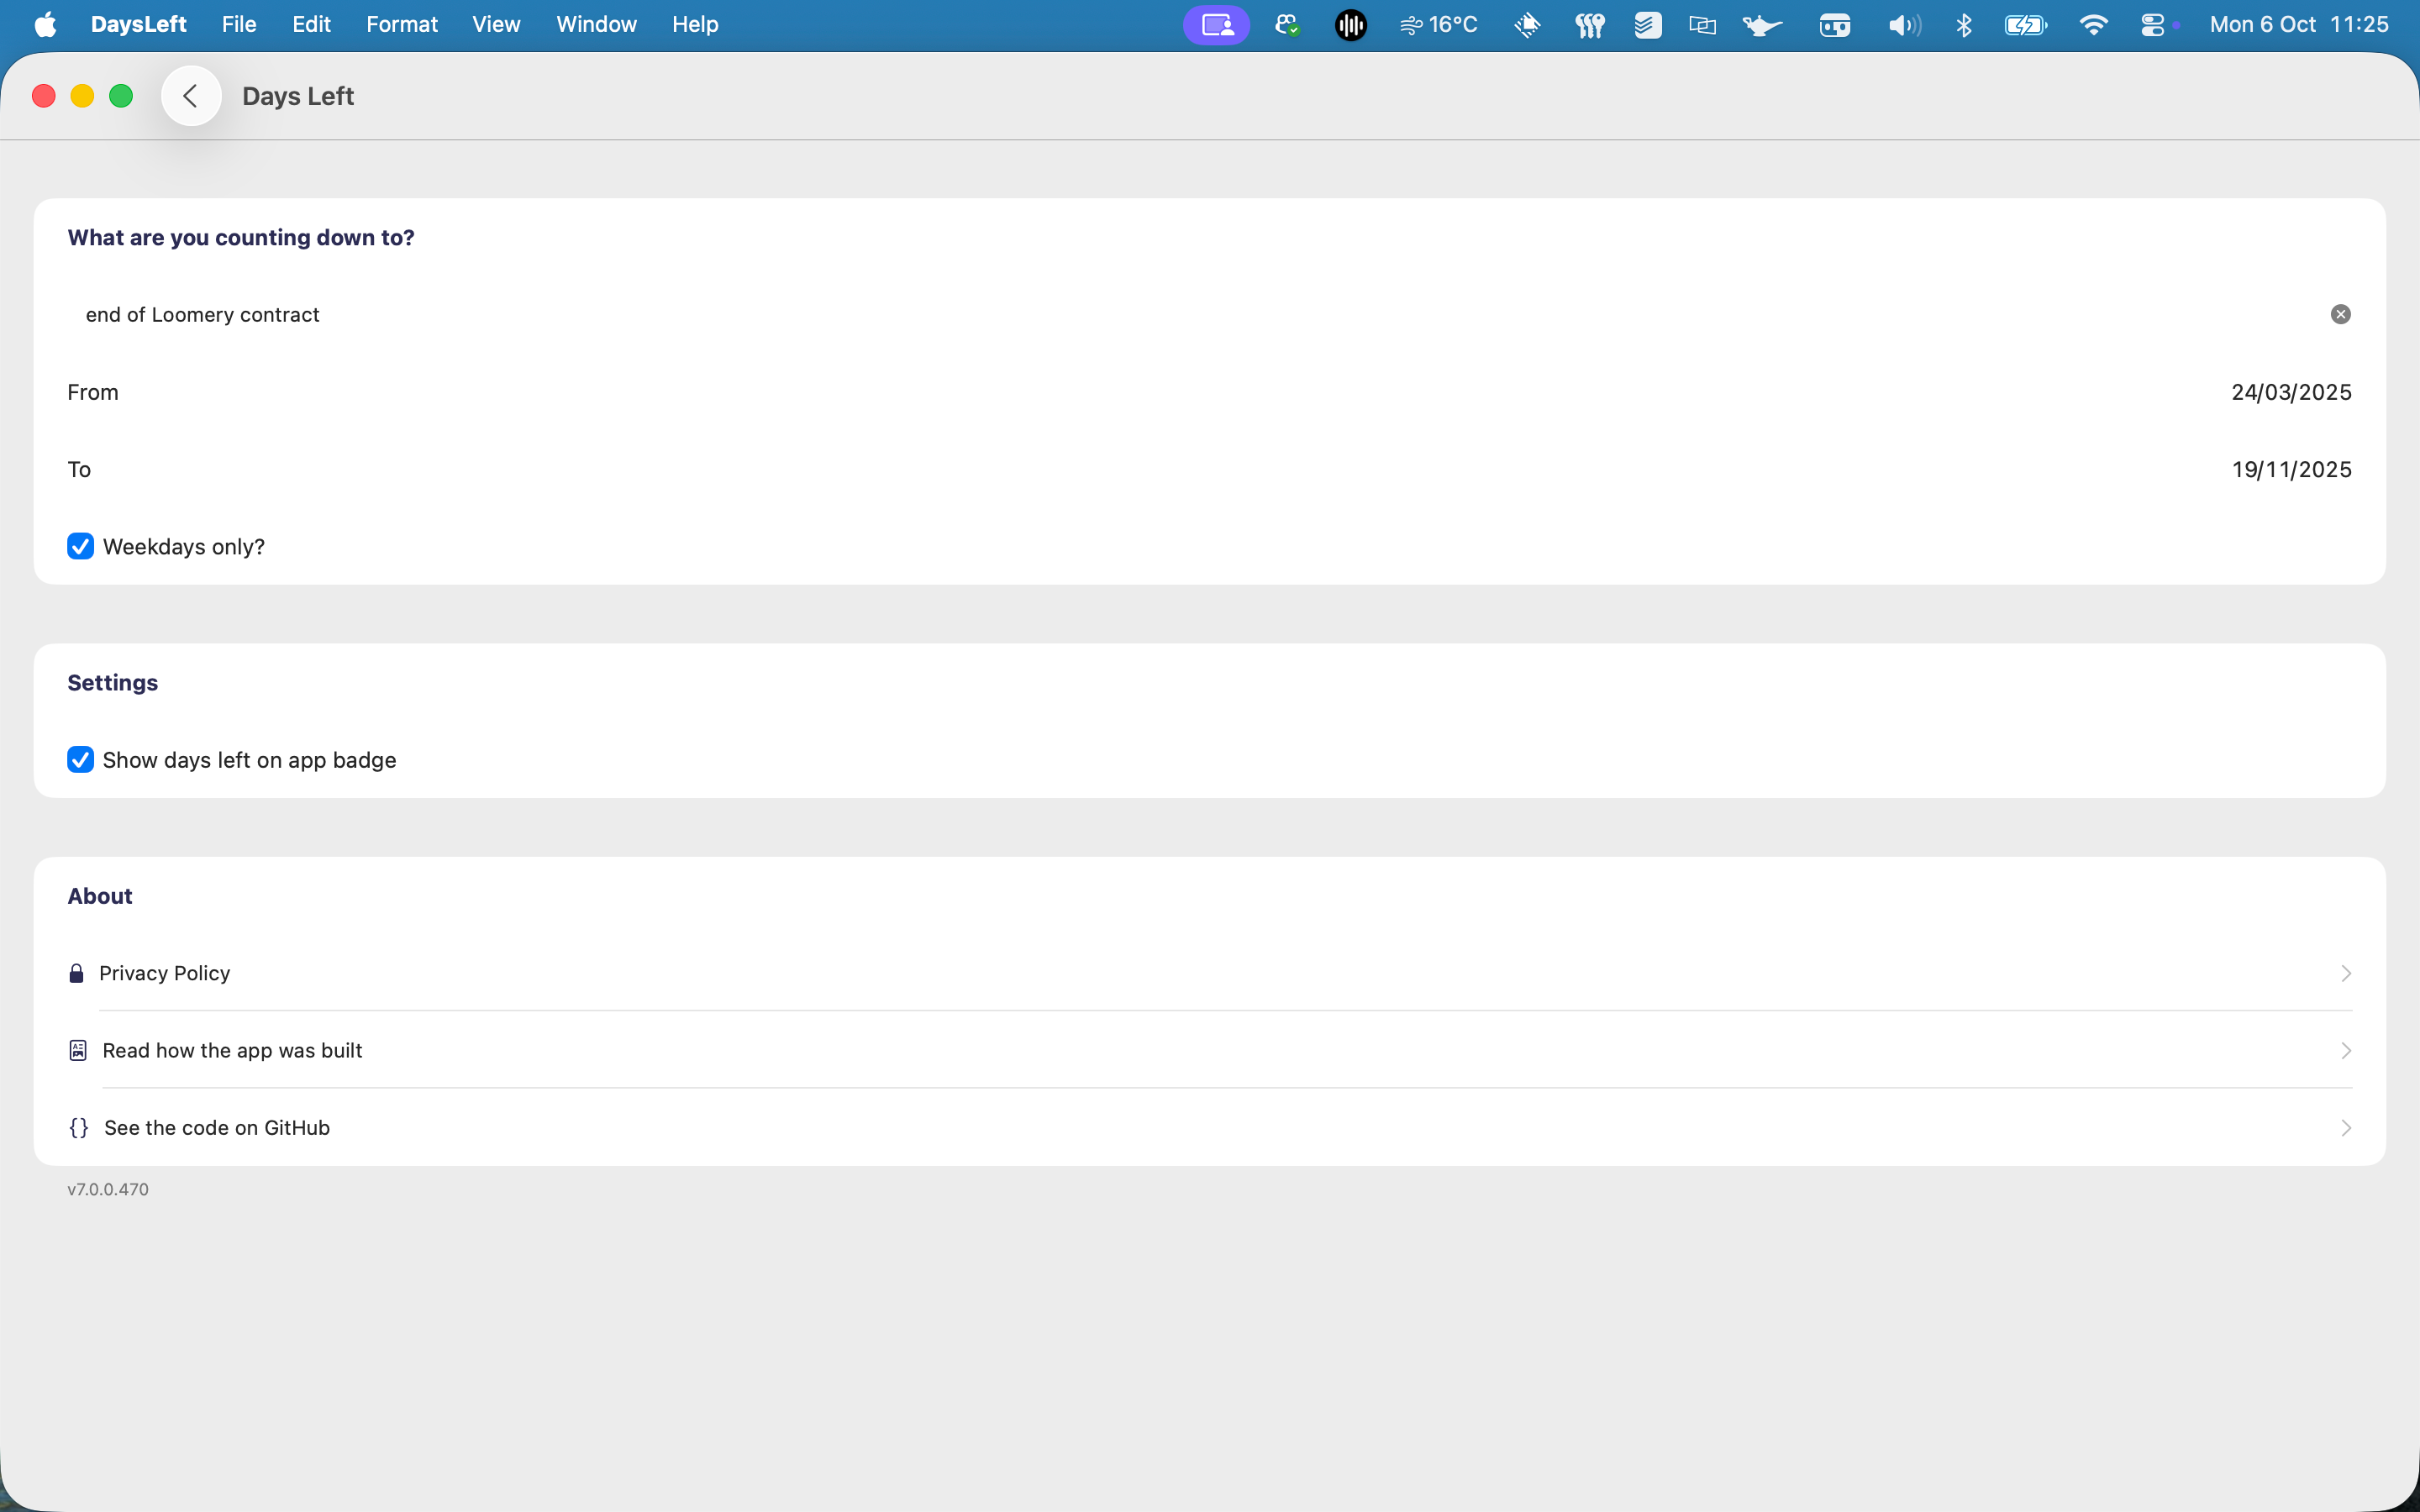
Task: Click the people with green checkmark menu bar icon
Action: [1287, 25]
